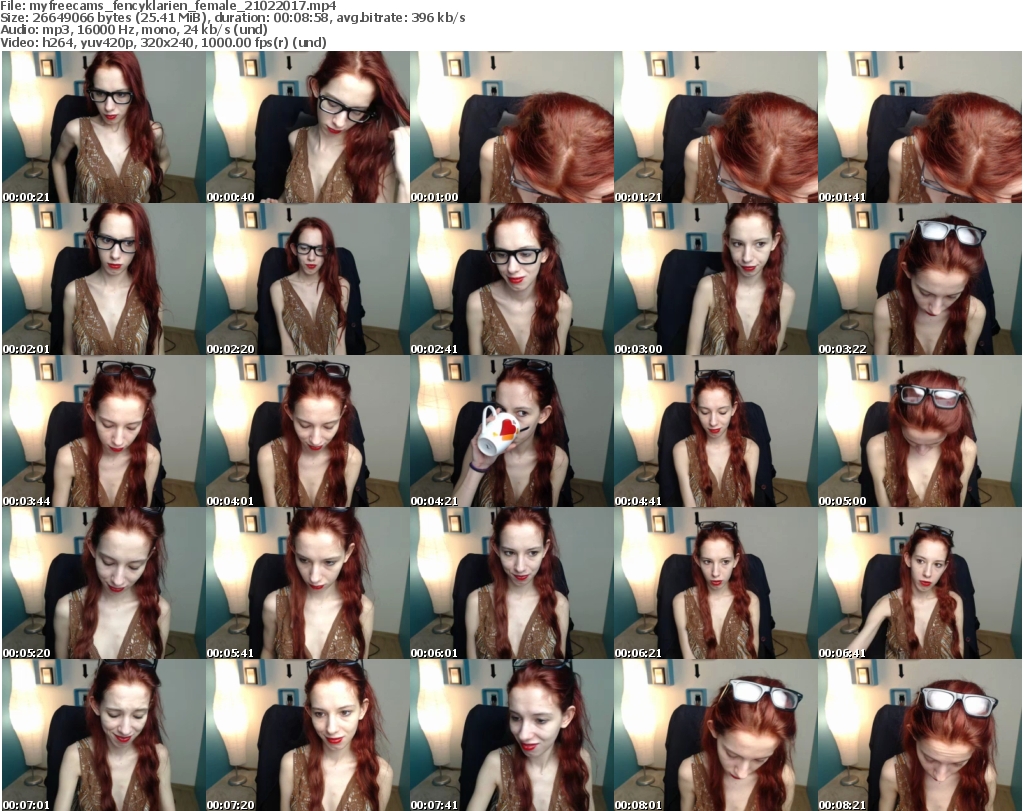This screenshot has height=811, width=1024.
Task: Open the thumbnail stamped 00:06:01
Action: (x=511, y=584)
